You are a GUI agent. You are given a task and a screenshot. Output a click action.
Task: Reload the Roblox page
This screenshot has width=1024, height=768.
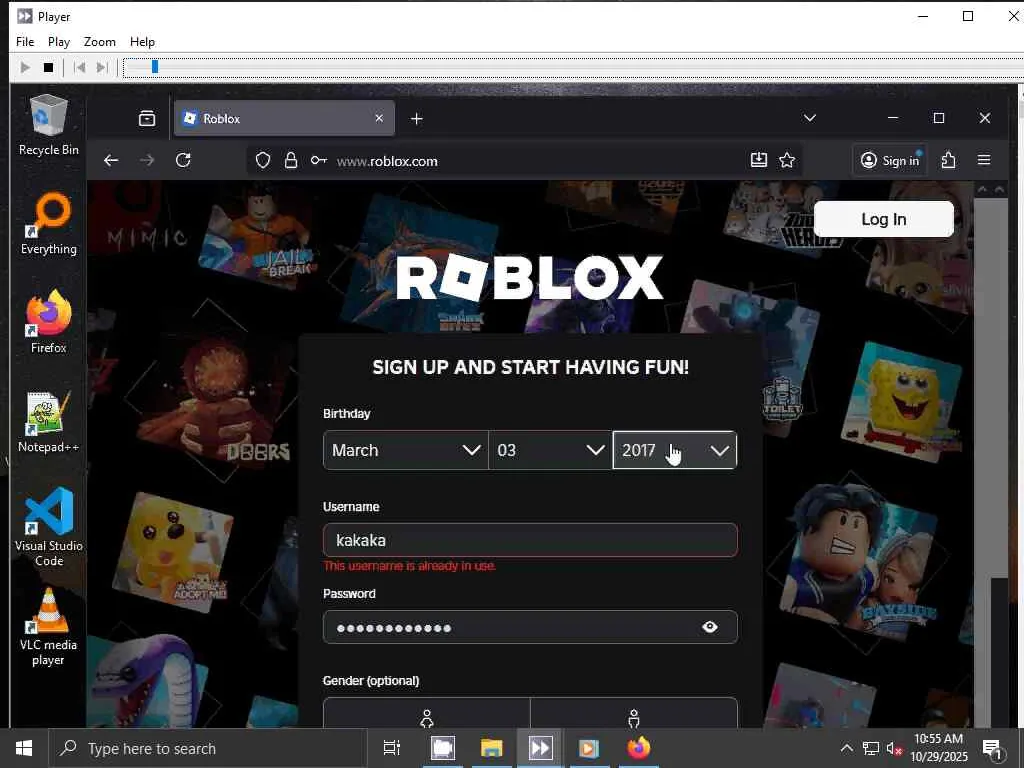coord(184,160)
